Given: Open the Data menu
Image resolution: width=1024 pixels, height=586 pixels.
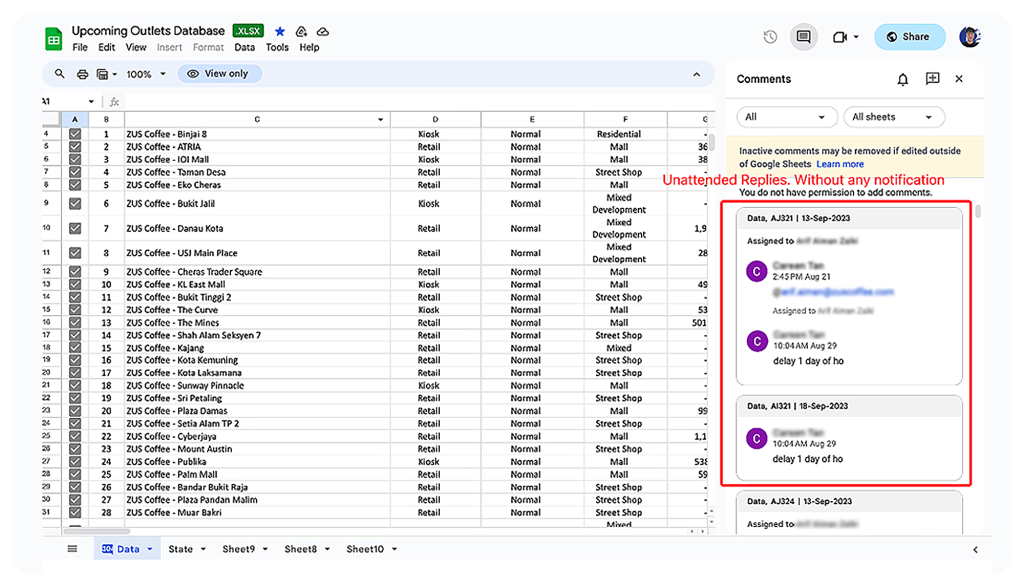Looking at the screenshot, I should pos(244,48).
